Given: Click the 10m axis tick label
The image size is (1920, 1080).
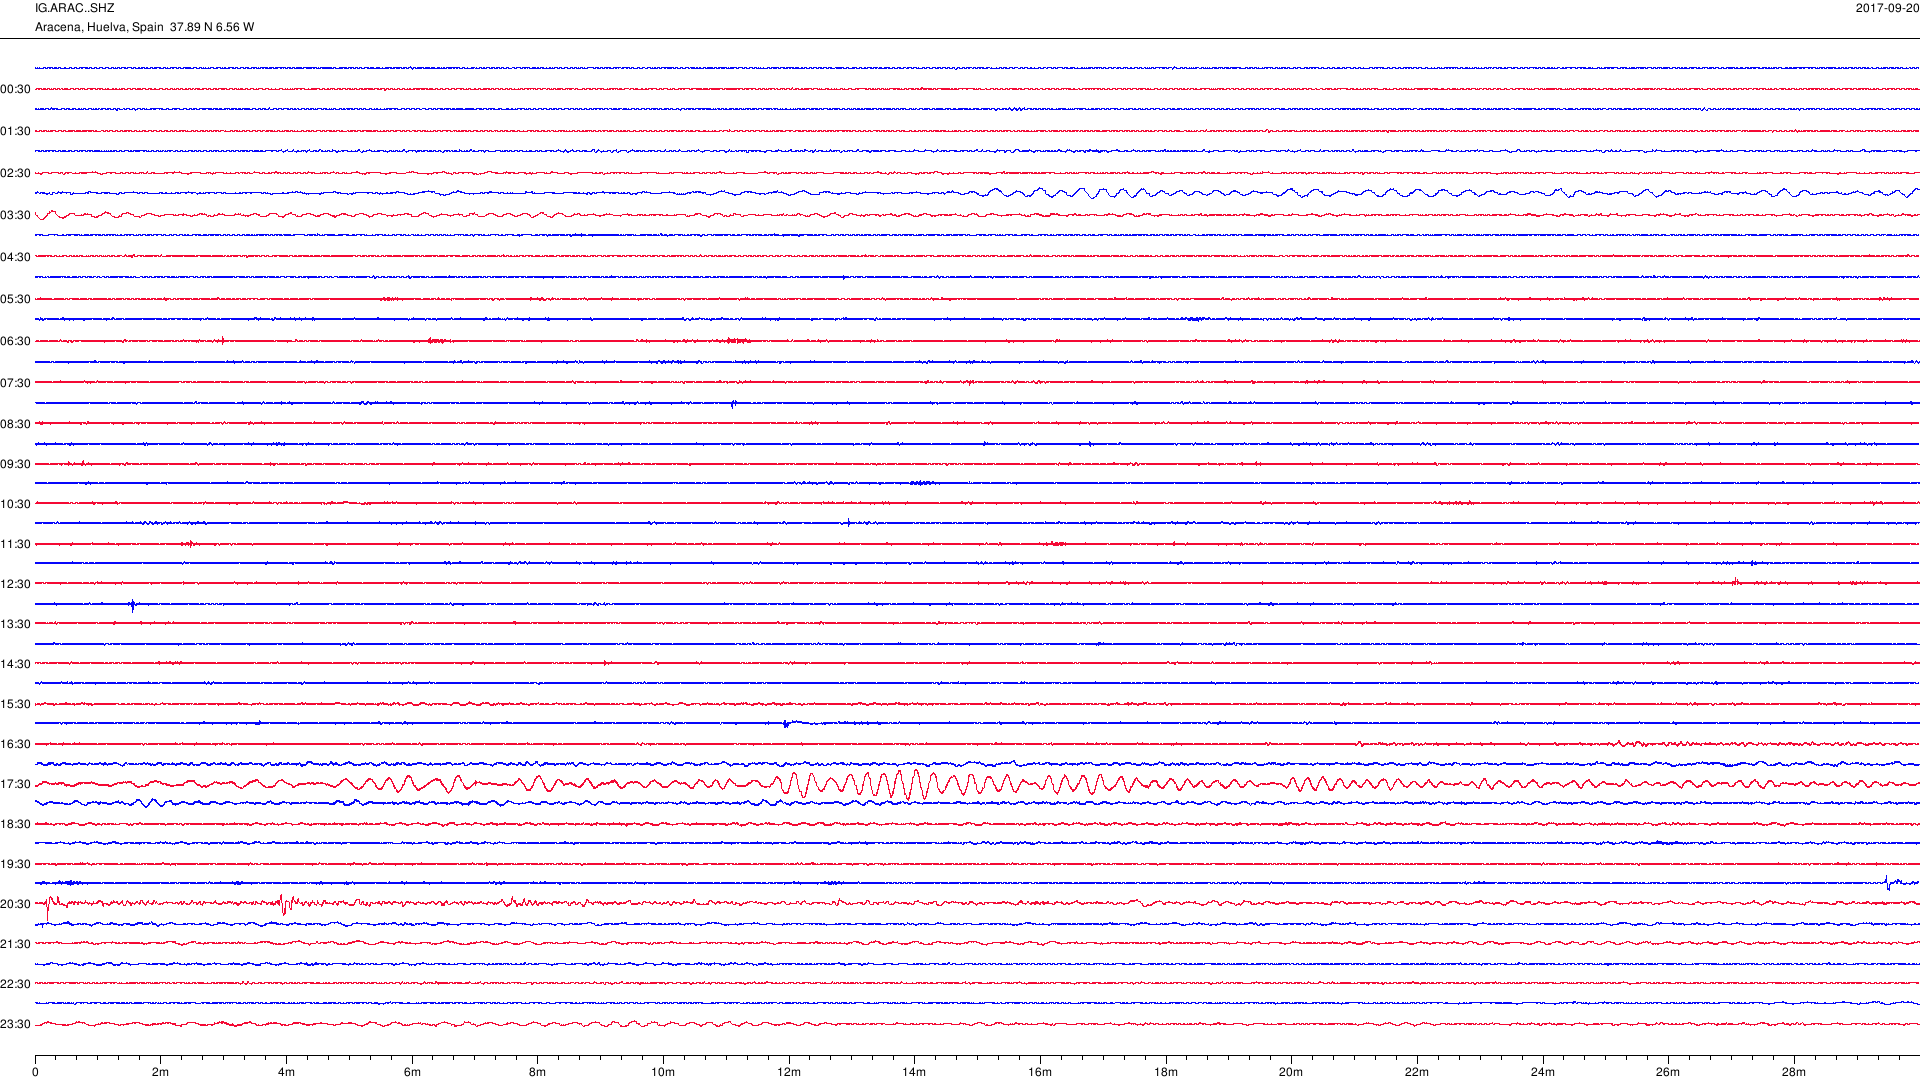Looking at the screenshot, I should pyautogui.click(x=663, y=1072).
